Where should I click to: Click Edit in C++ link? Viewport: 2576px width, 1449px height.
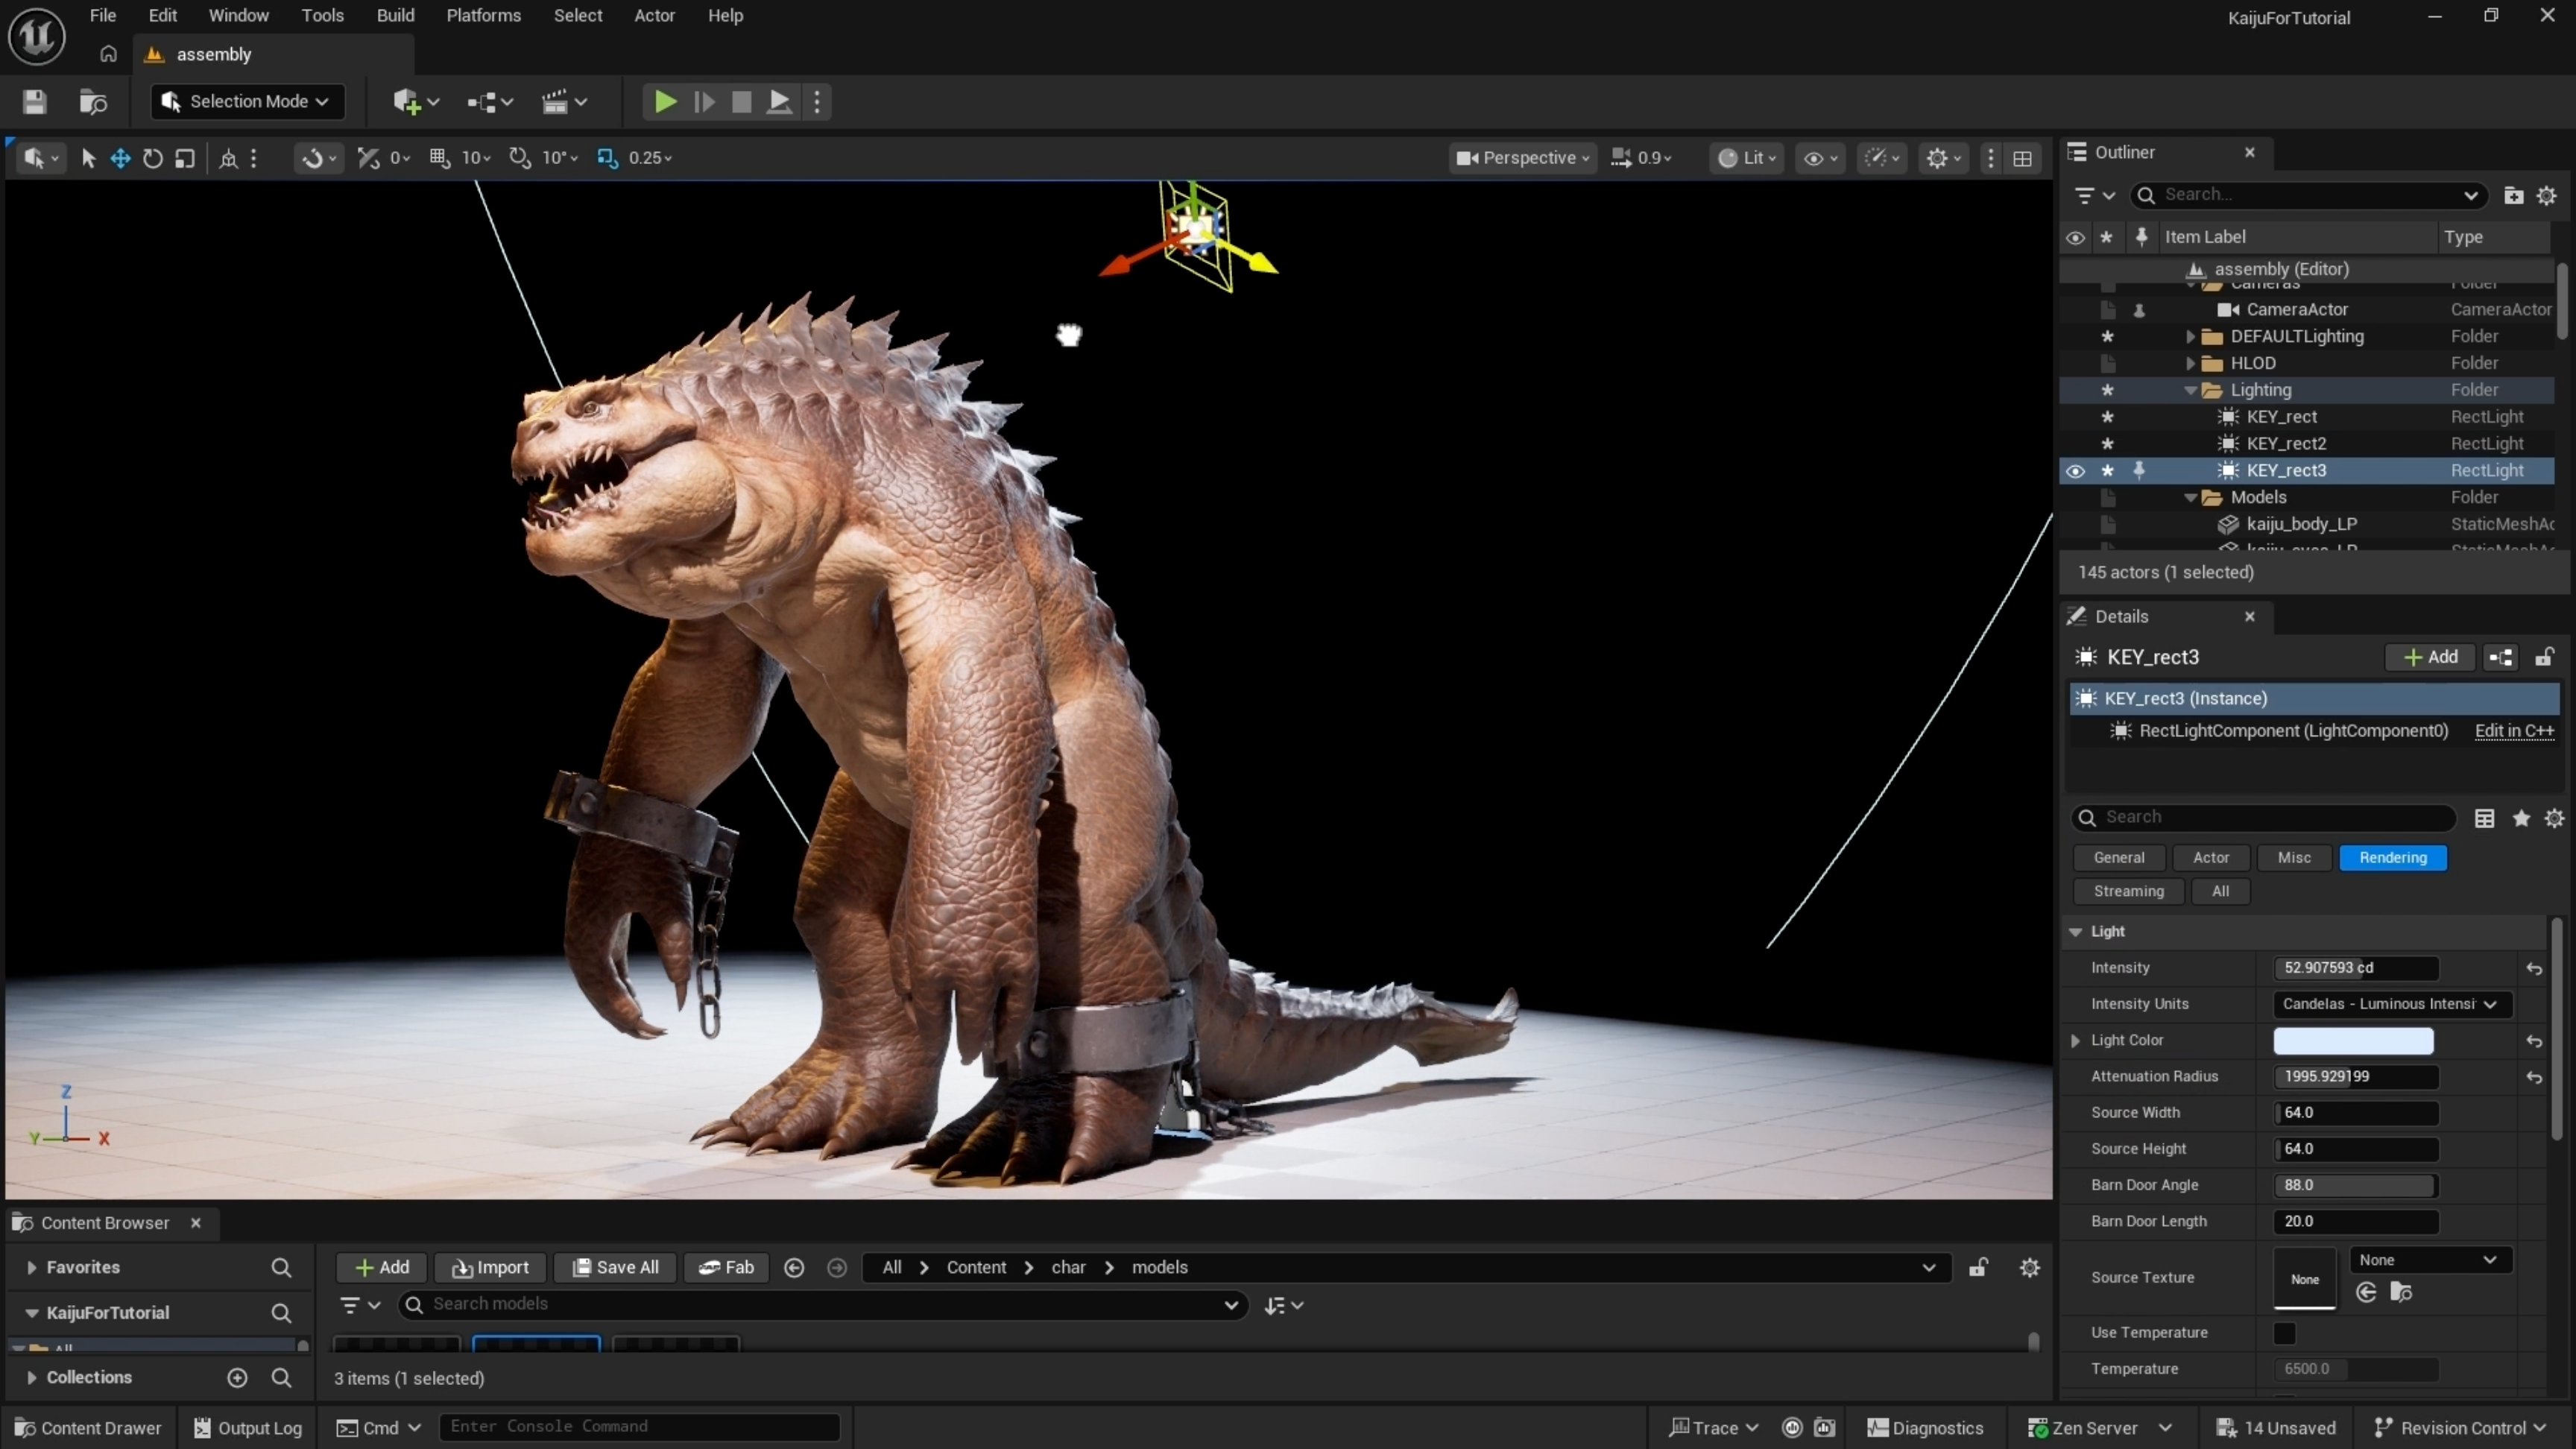click(2513, 731)
